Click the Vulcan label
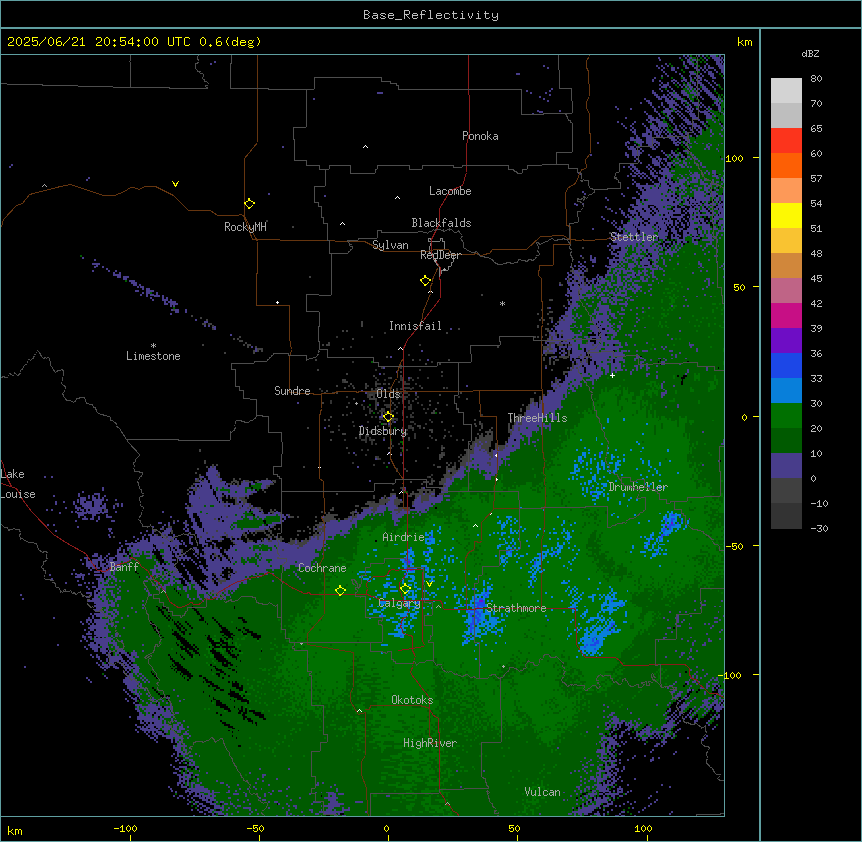 (x=543, y=792)
